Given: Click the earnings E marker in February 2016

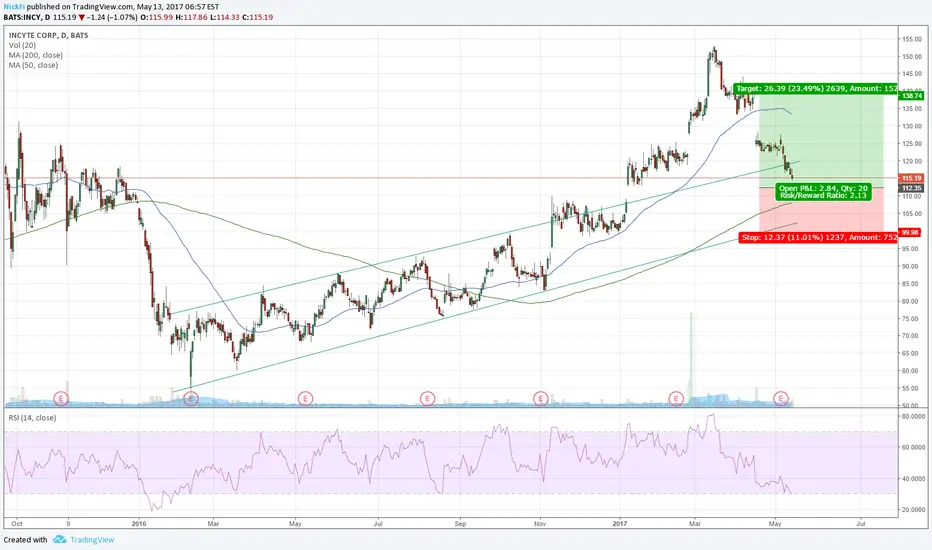Looking at the screenshot, I should pos(191,398).
